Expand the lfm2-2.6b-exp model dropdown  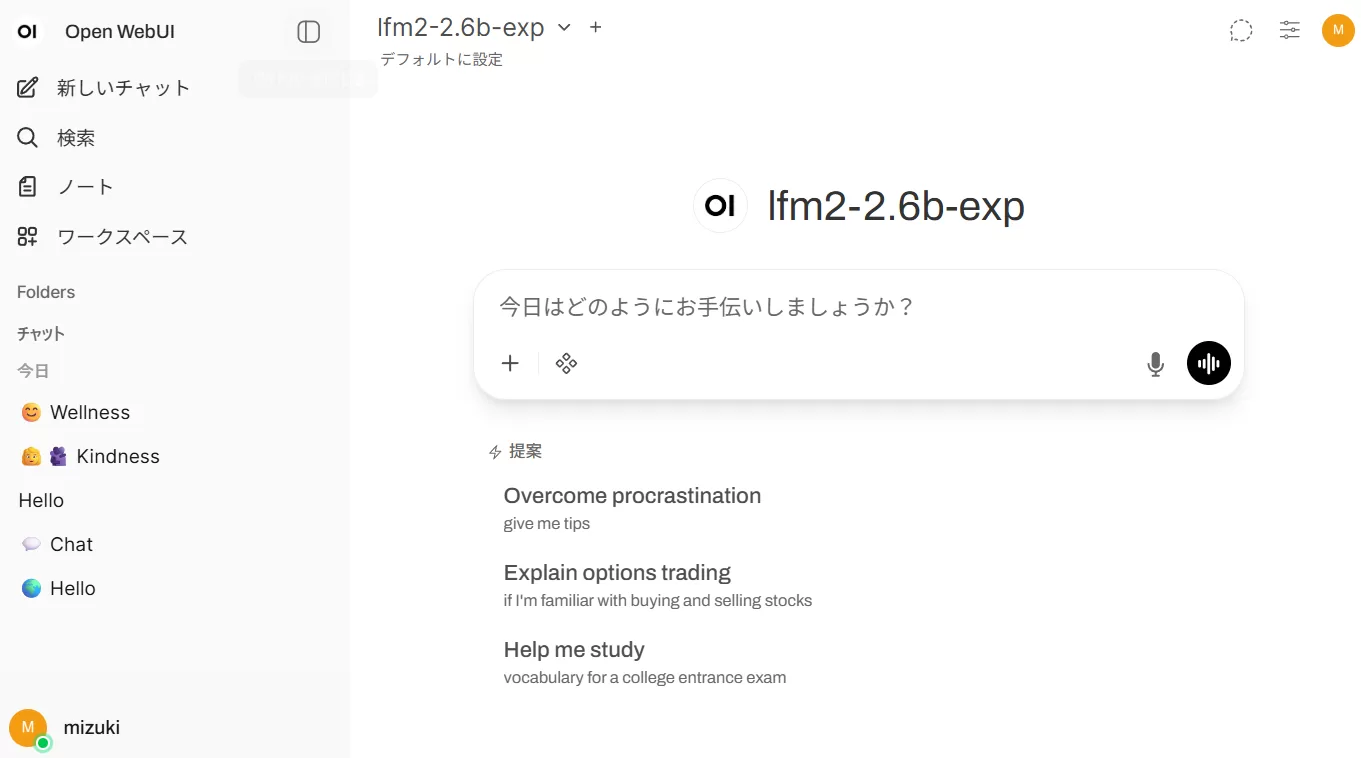(564, 28)
